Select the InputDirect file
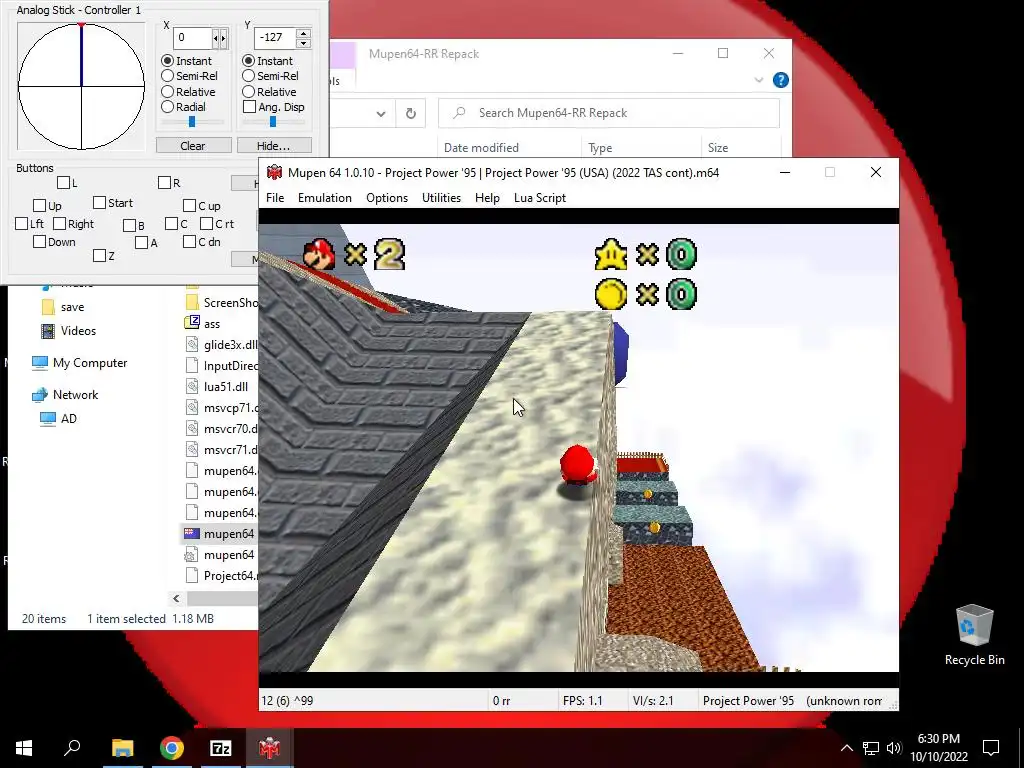 click(222, 366)
